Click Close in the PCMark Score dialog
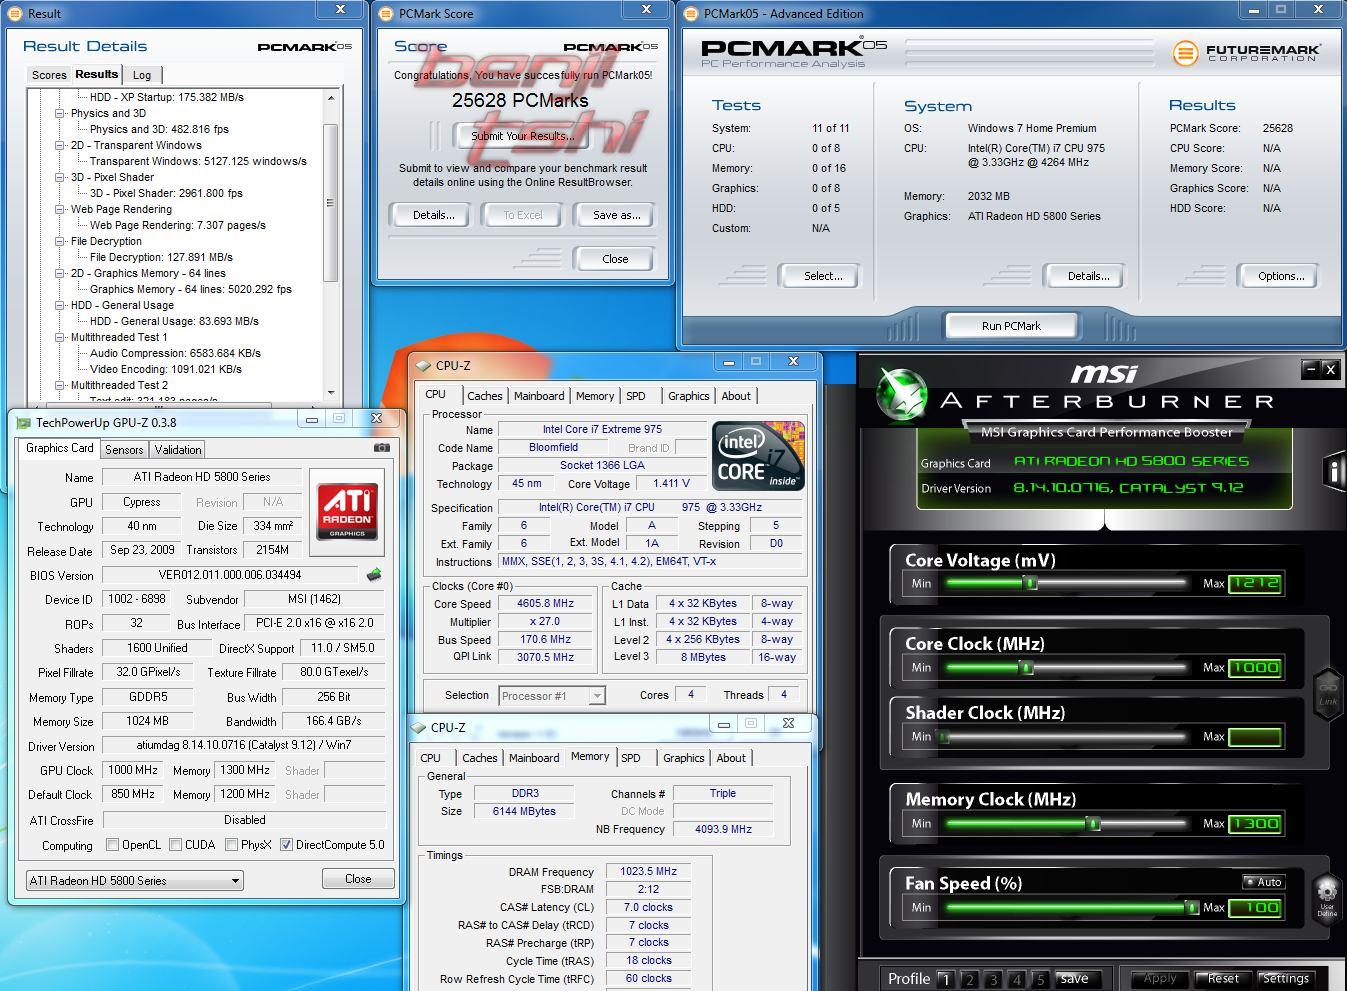Screen dimensions: 1347x991 click(615, 259)
